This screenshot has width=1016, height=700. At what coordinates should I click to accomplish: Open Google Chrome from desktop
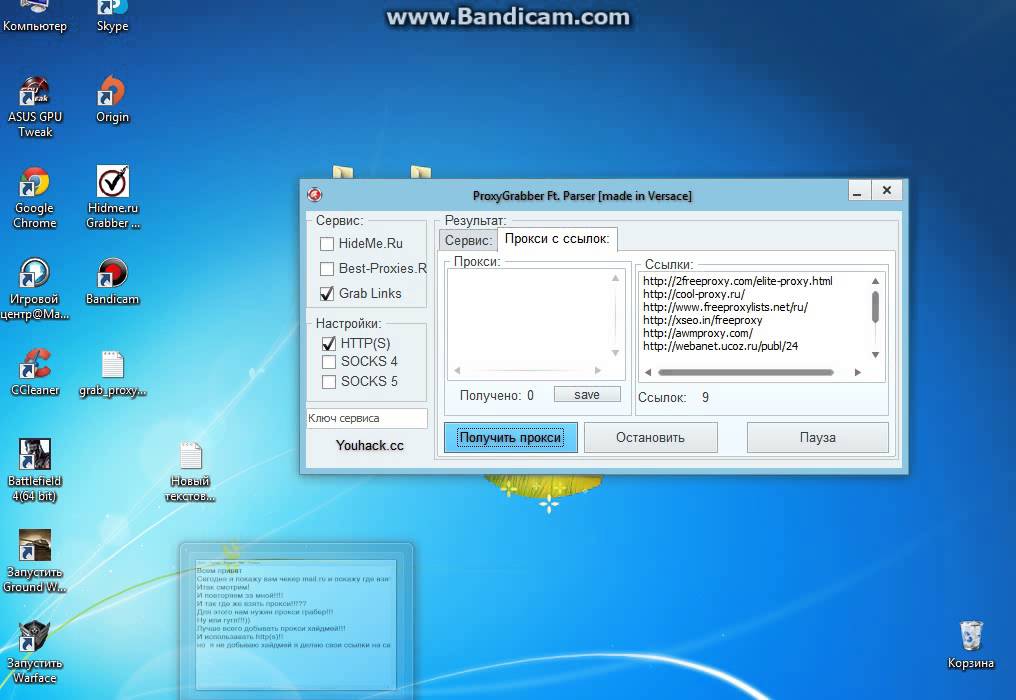[35, 198]
